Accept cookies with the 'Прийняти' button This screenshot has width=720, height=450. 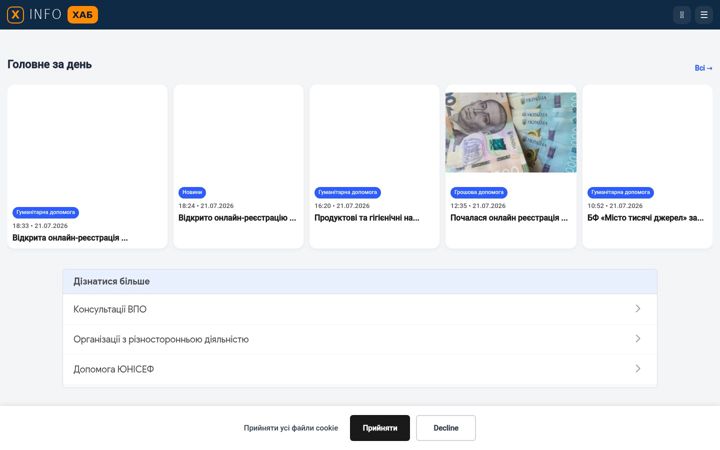click(380, 428)
